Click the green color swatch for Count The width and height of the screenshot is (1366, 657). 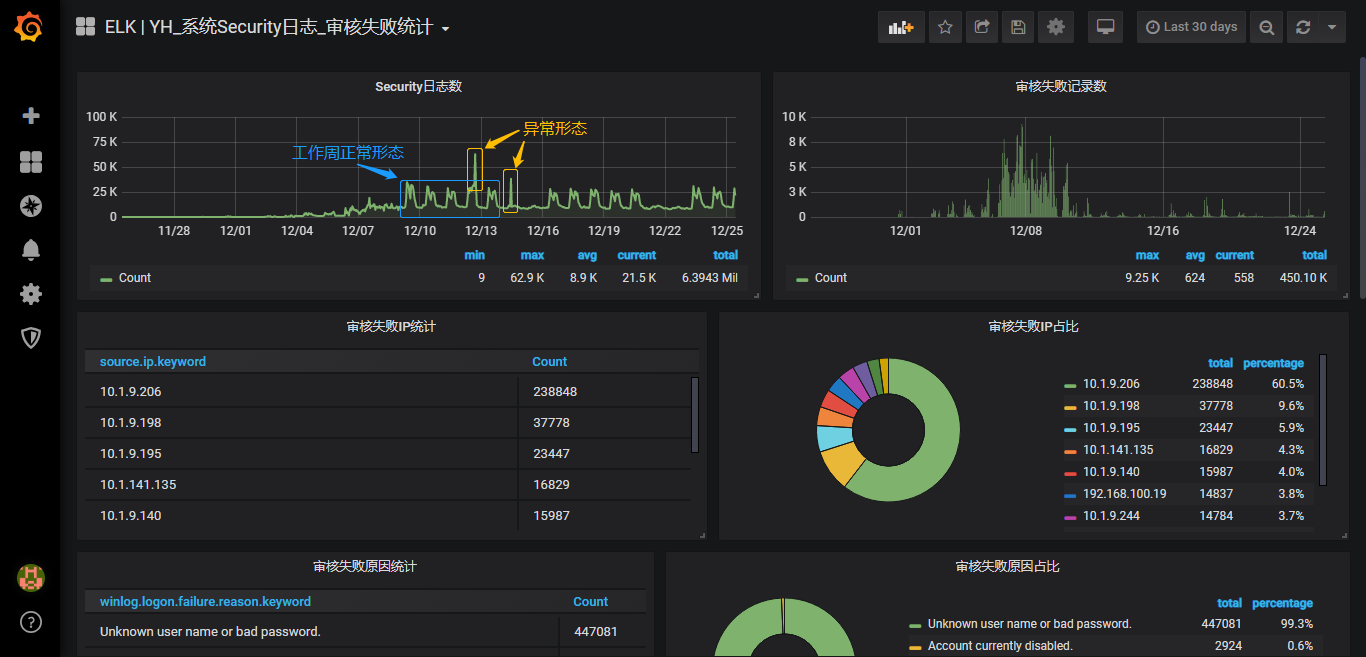click(107, 277)
